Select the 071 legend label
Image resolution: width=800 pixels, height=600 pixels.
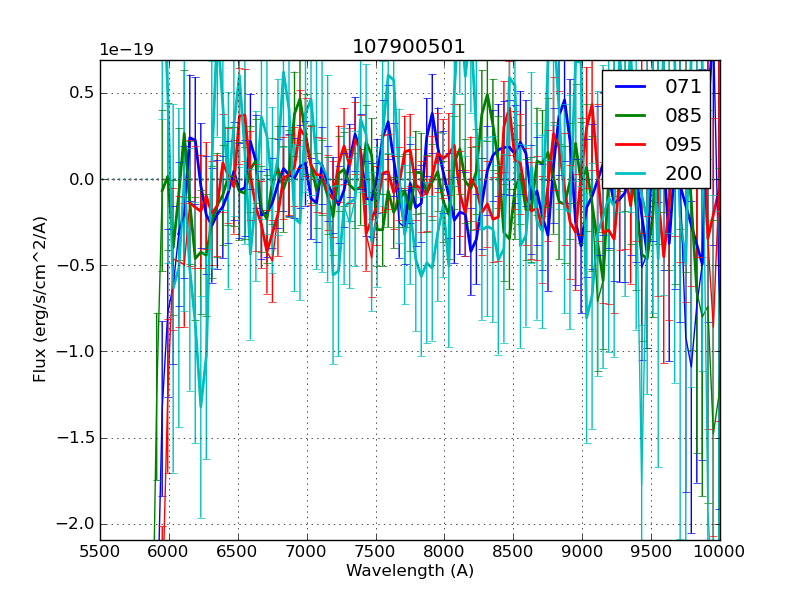[x=683, y=87]
